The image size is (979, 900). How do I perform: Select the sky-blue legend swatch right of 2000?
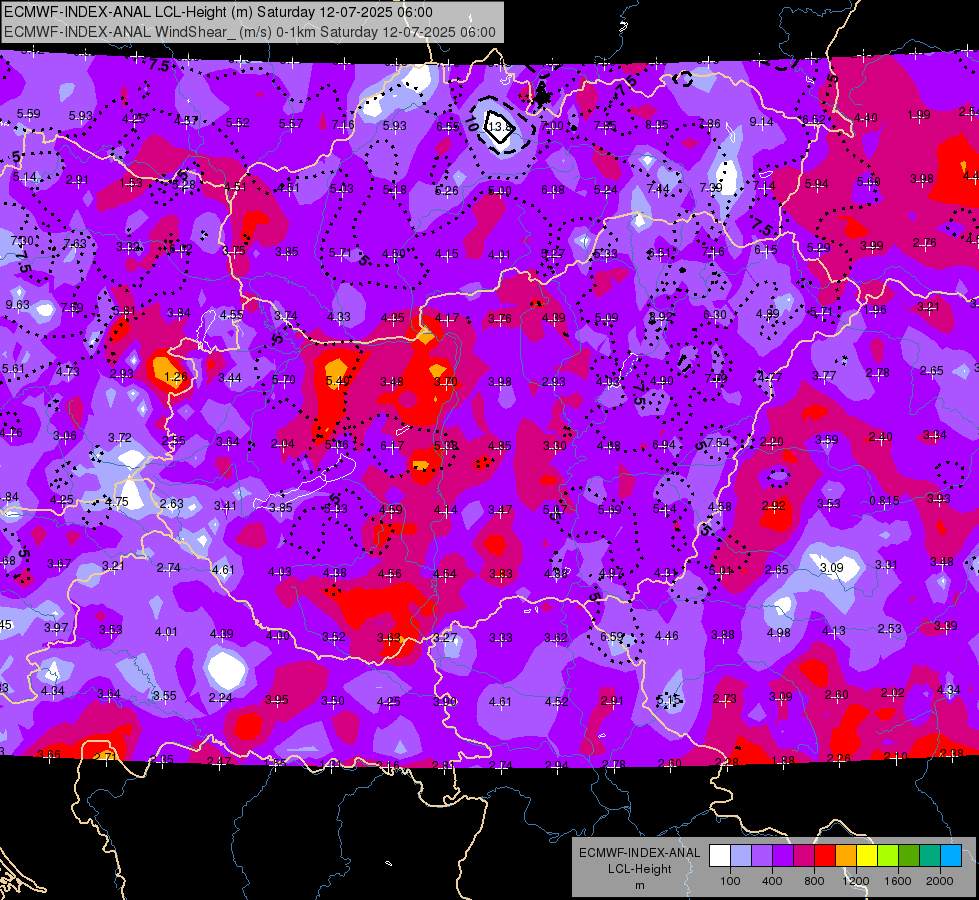coord(951,855)
